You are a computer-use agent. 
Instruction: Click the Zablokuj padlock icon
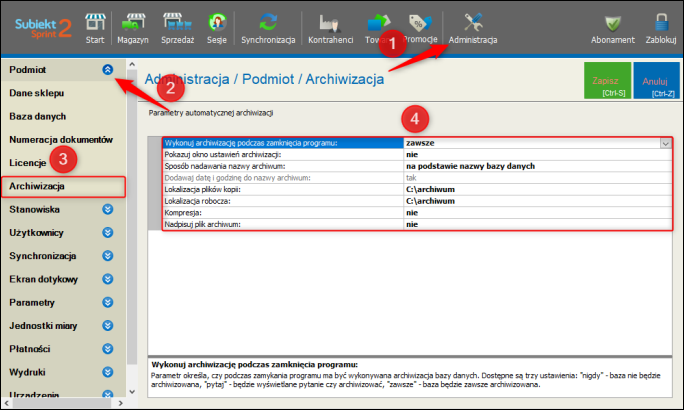pos(661,23)
